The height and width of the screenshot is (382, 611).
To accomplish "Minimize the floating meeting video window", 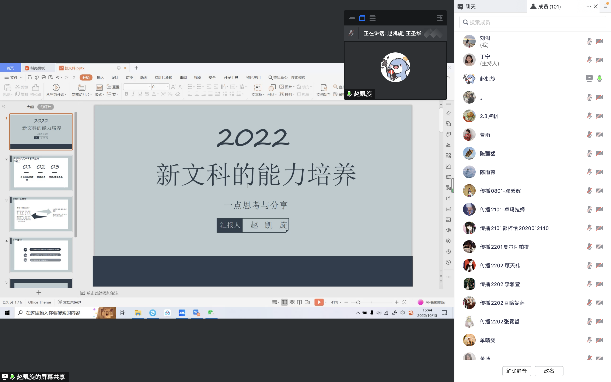I will (352, 18).
